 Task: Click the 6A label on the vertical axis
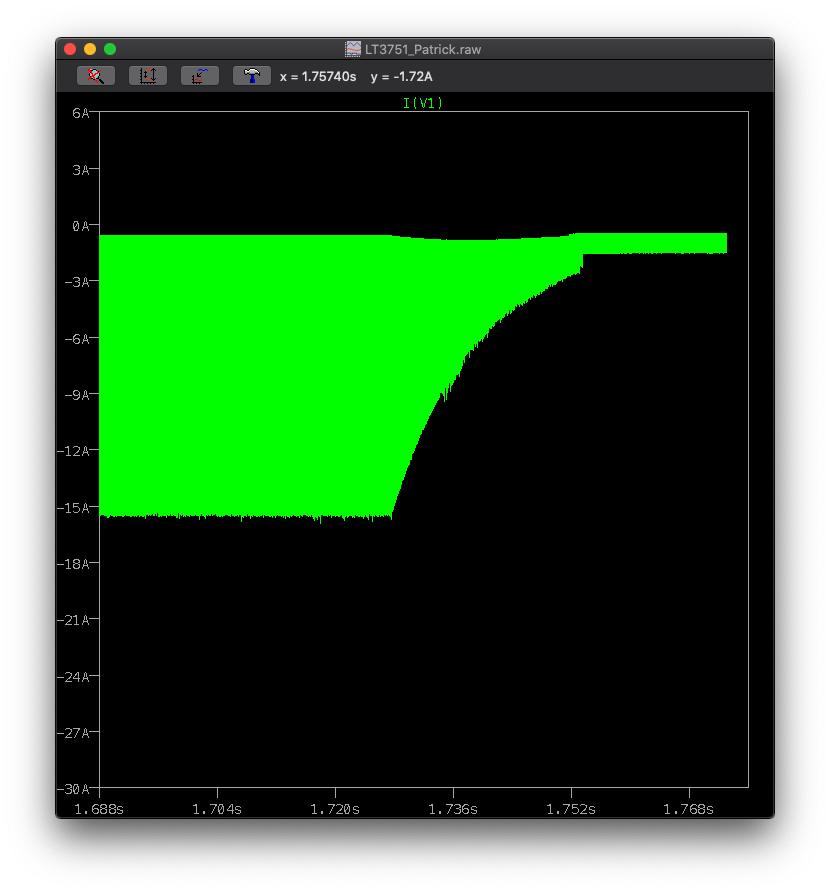(80, 113)
